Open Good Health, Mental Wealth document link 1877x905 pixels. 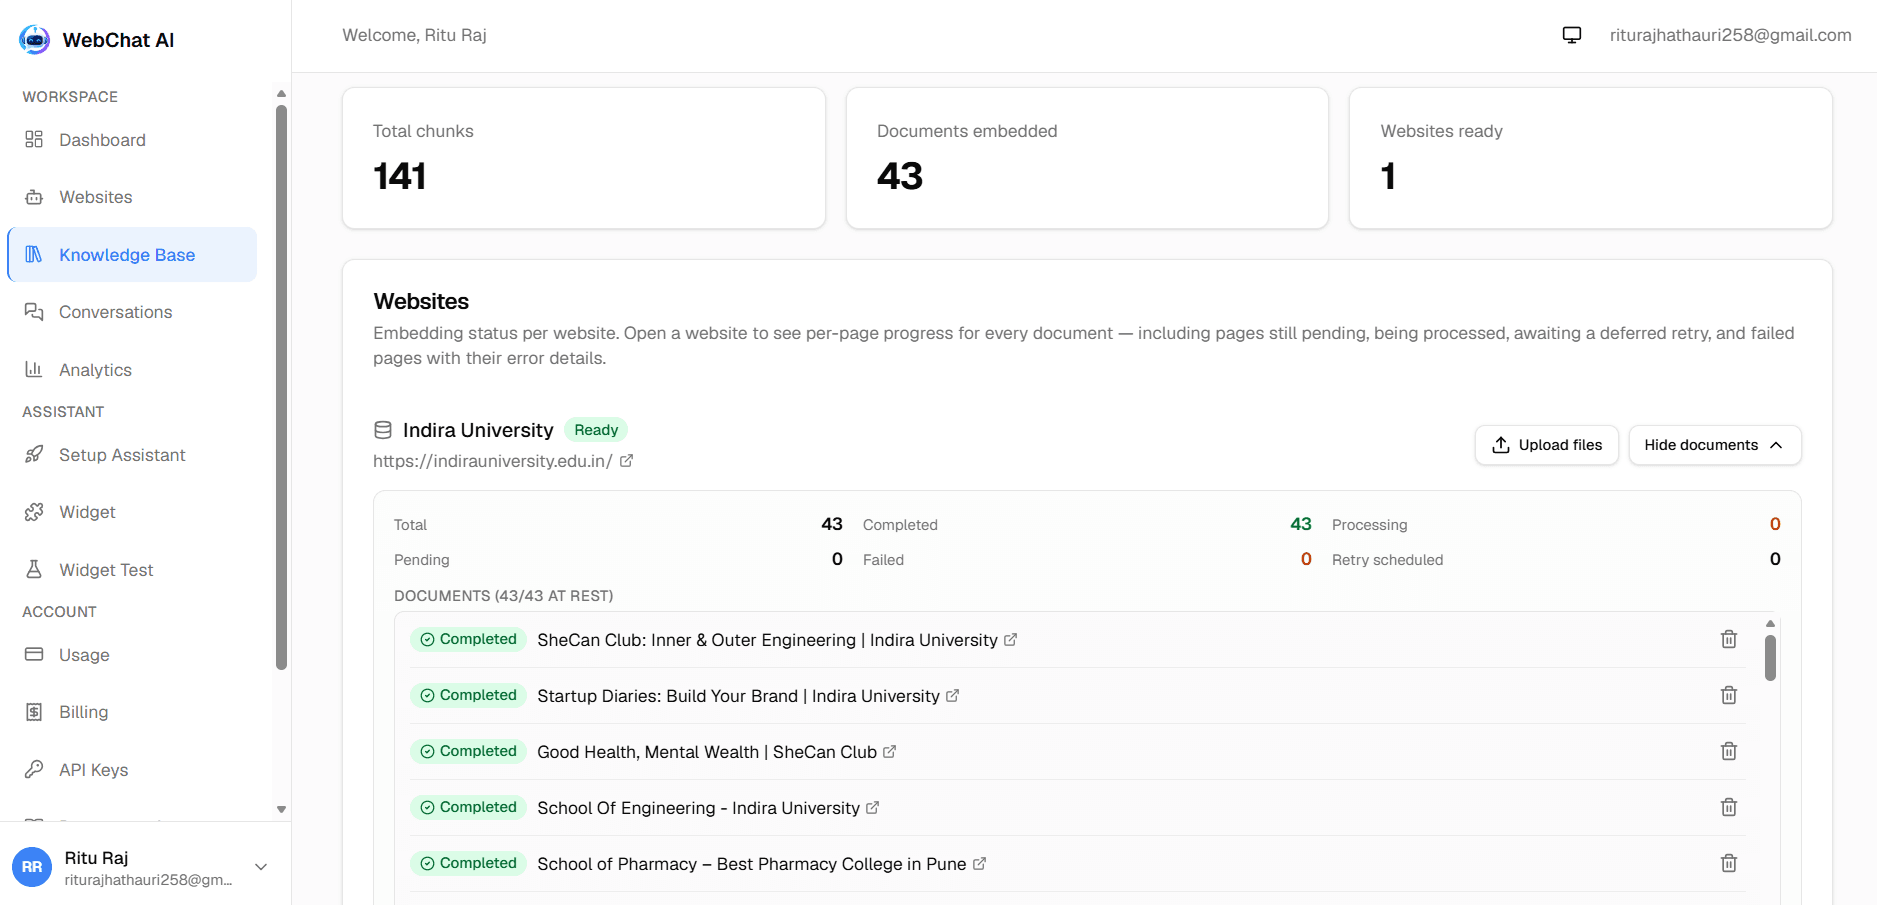tap(717, 752)
